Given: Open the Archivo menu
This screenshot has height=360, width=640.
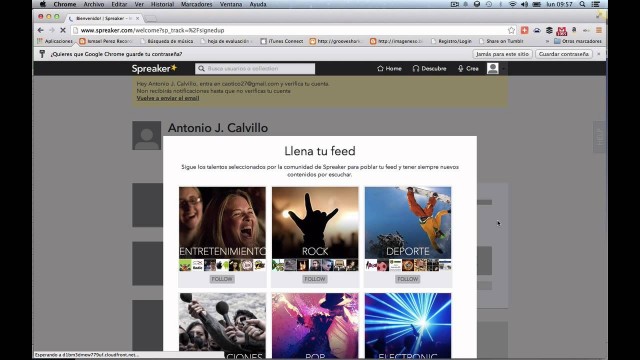Looking at the screenshot, I should coord(93,4).
